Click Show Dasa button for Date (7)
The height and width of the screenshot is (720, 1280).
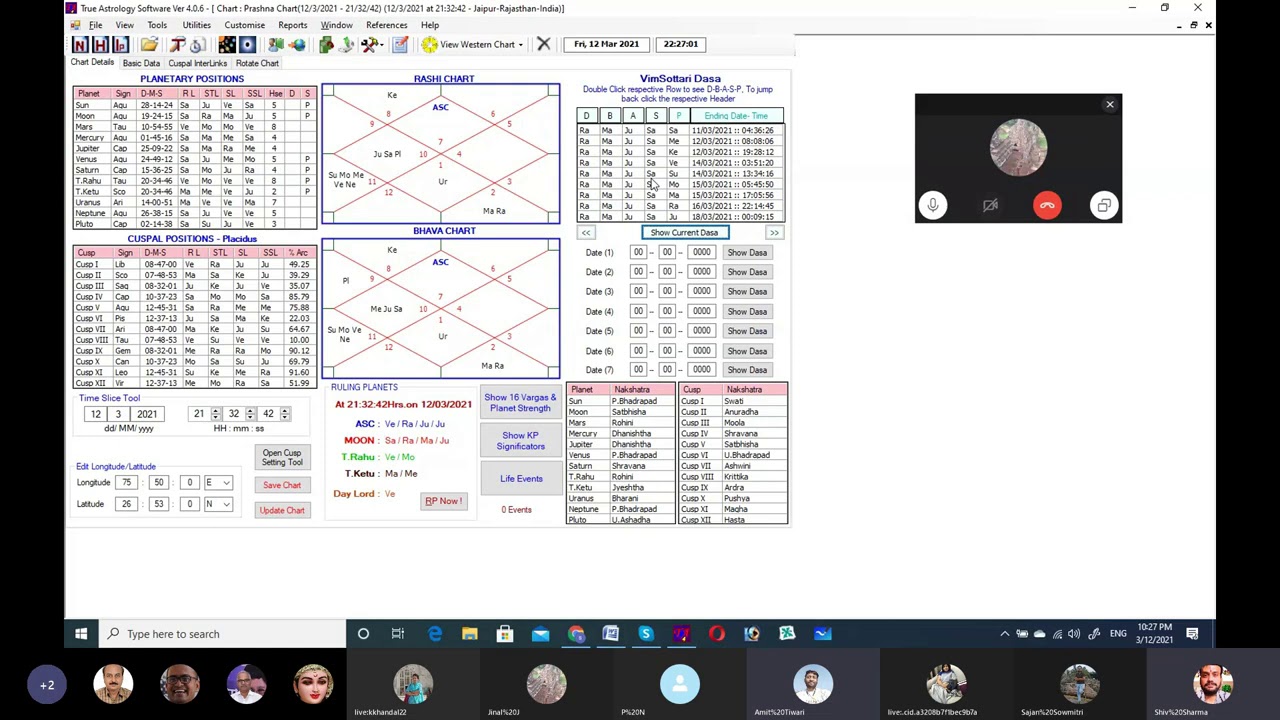(x=747, y=370)
